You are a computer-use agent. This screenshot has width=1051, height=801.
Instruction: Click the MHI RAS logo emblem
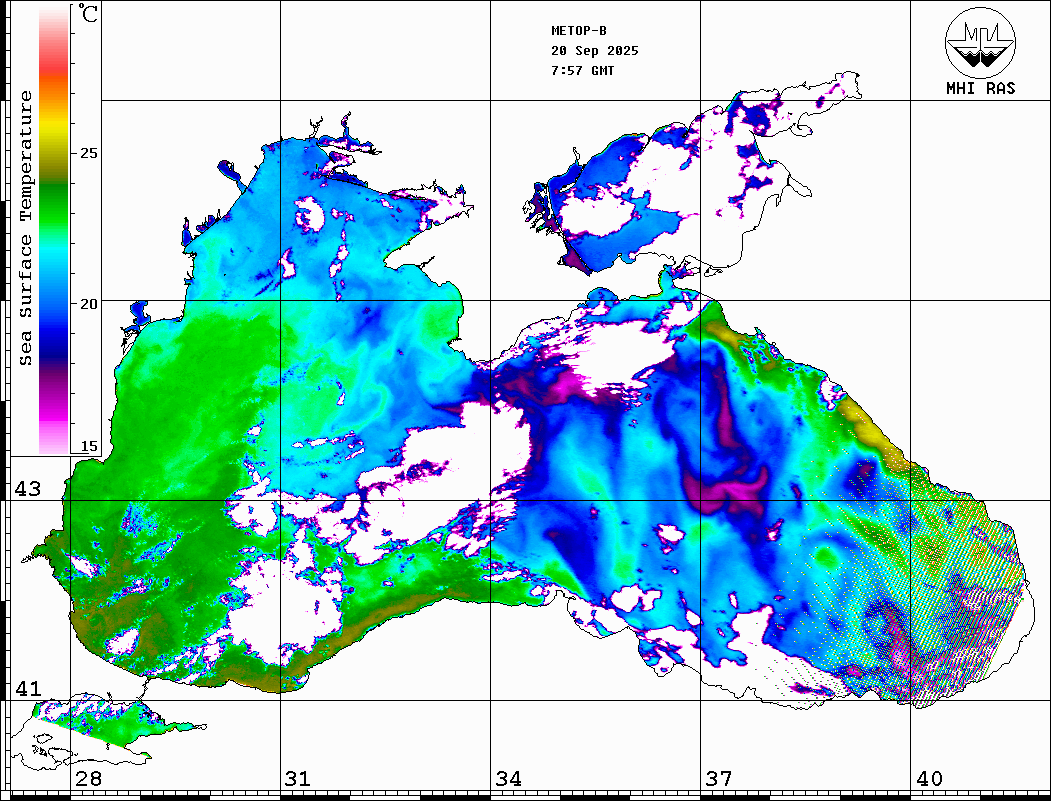980,42
